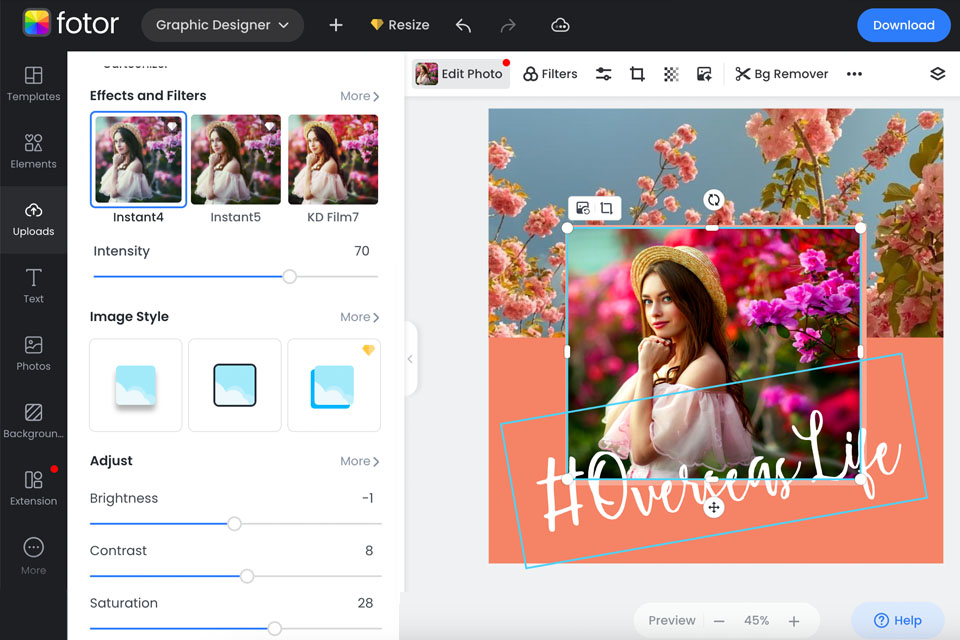This screenshot has height=640, width=960.
Task: Open the Layers panel icon
Action: [937, 74]
